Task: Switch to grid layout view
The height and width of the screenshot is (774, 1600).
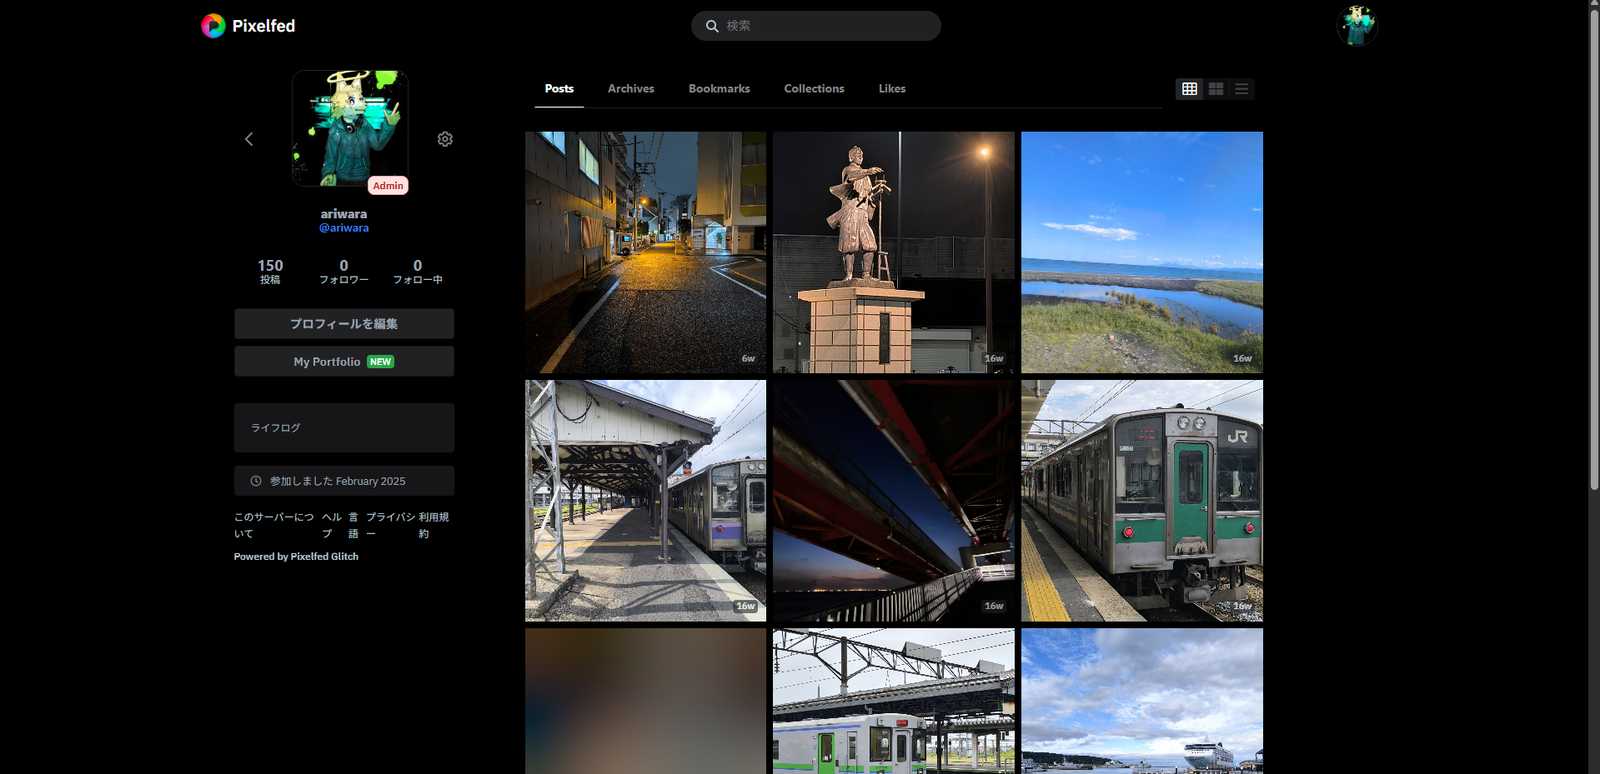Action: pos(1189,89)
